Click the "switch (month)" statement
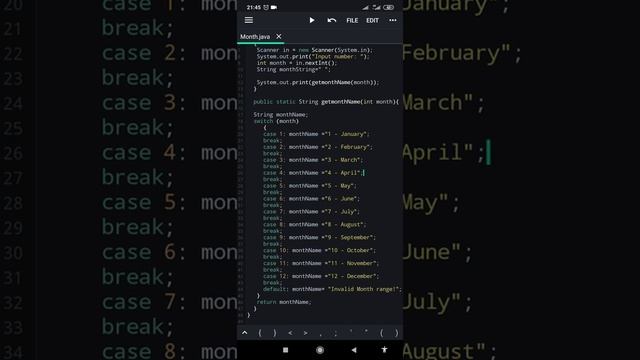 pos(276,121)
